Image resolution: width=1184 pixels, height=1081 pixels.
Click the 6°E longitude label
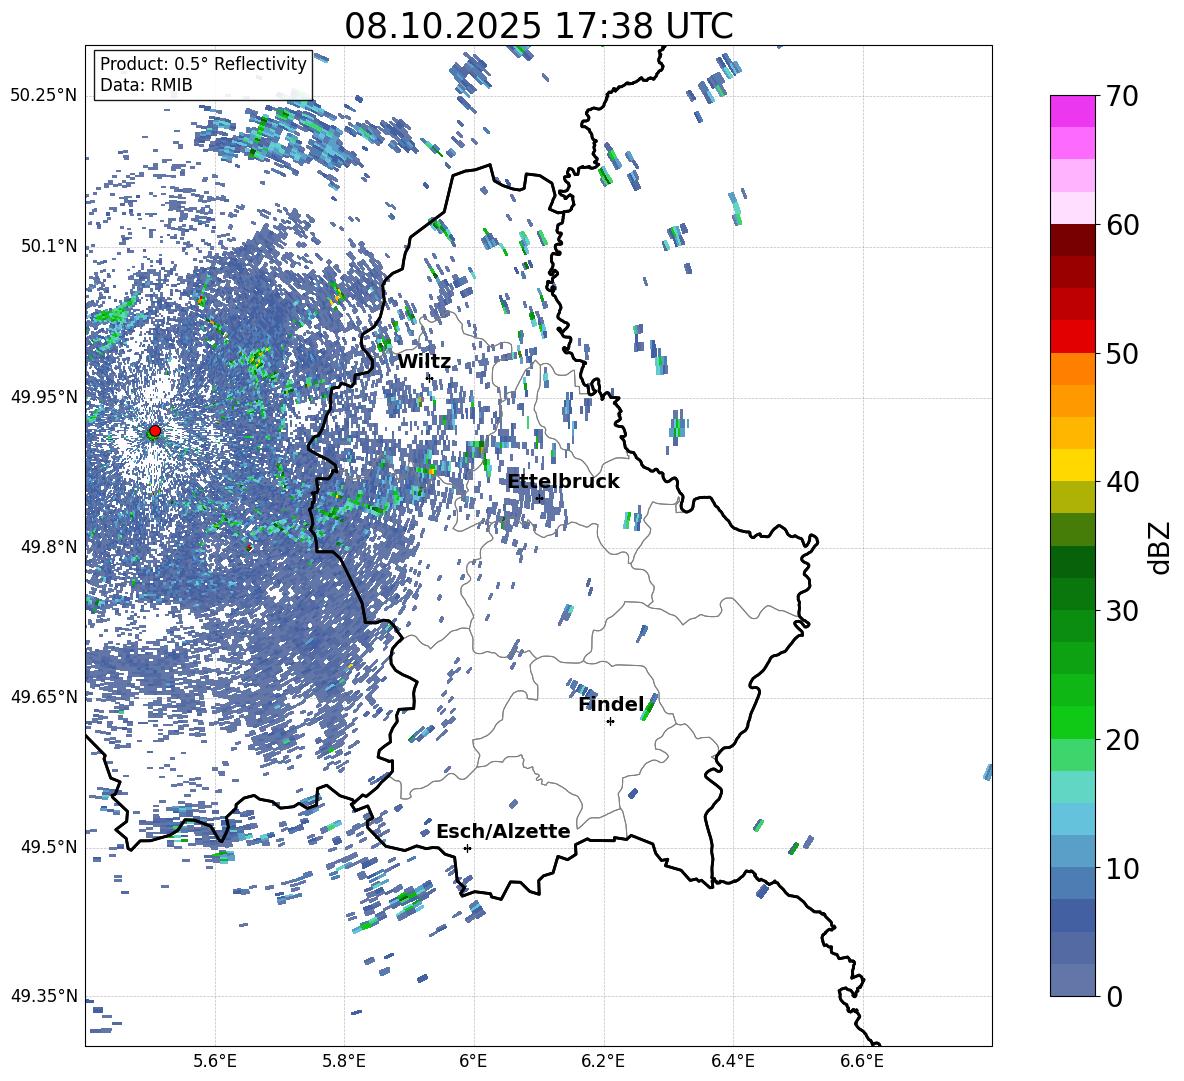(x=473, y=1061)
